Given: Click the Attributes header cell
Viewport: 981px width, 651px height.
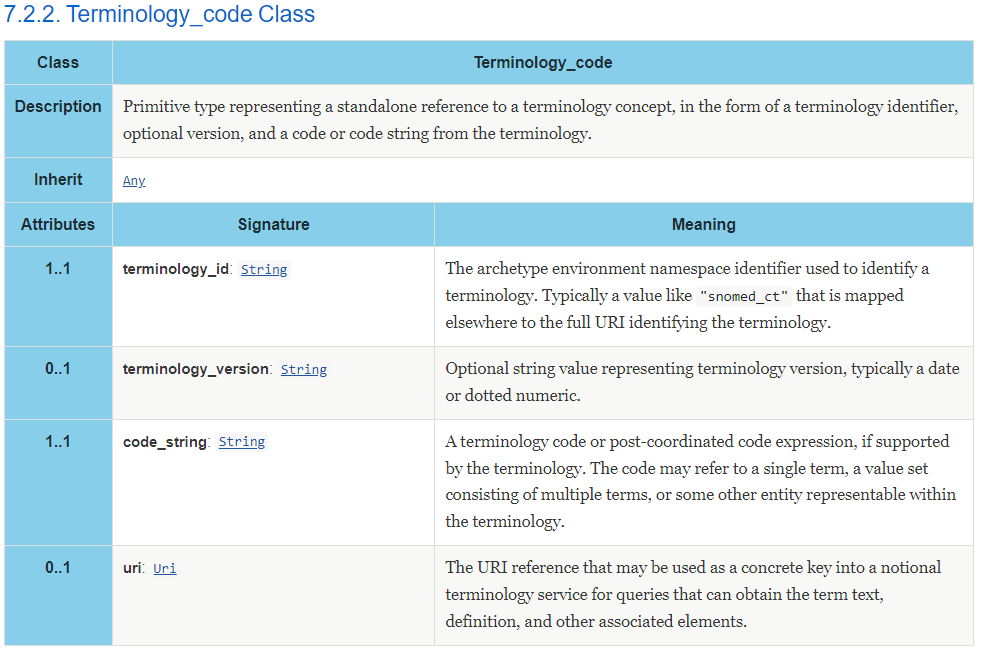Looking at the screenshot, I should click(58, 225).
